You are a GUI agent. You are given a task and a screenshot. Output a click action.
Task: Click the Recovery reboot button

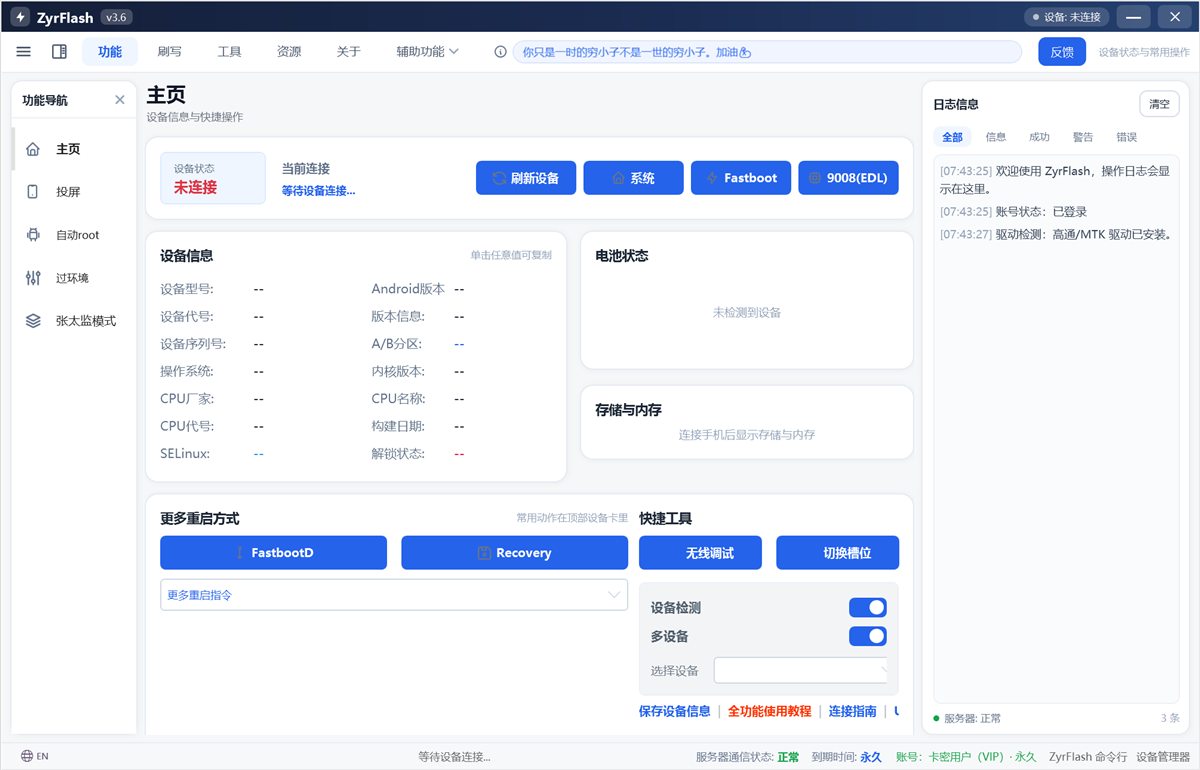(x=514, y=552)
